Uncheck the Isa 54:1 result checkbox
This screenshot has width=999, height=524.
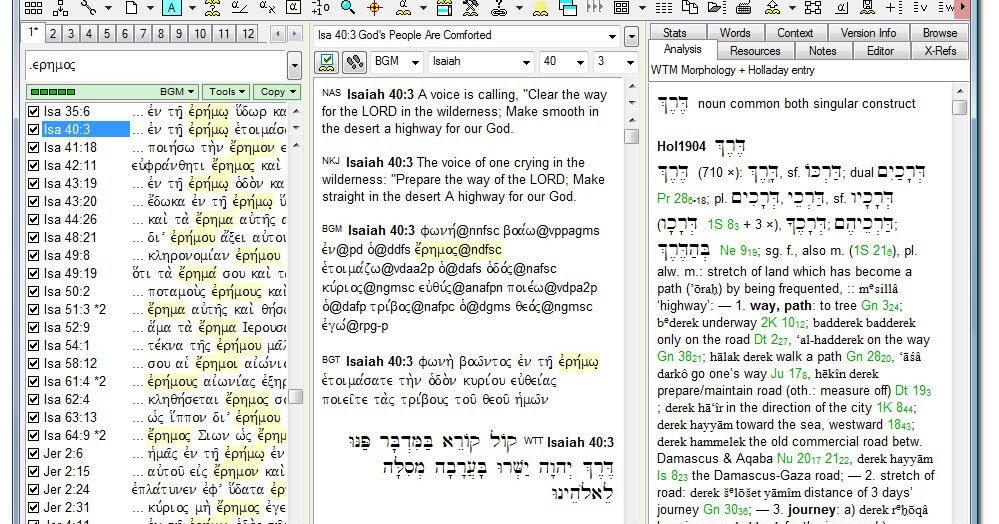click(34, 346)
